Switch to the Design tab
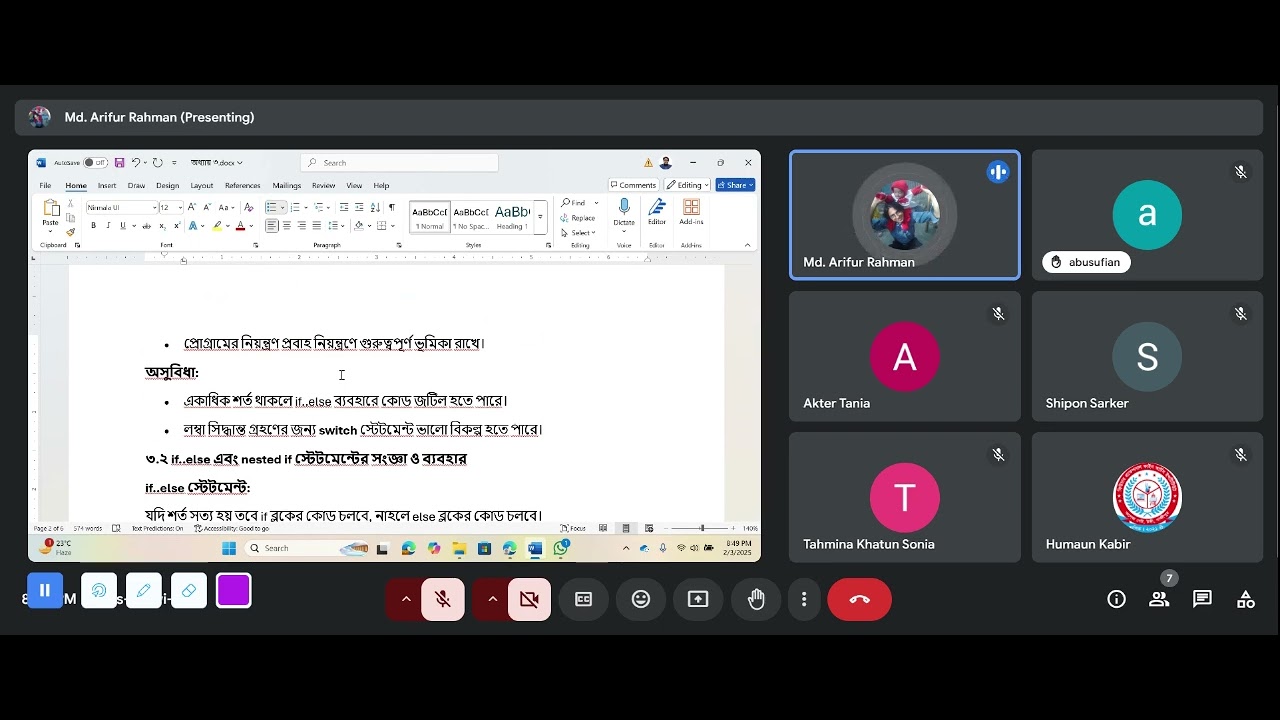 (167, 185)
